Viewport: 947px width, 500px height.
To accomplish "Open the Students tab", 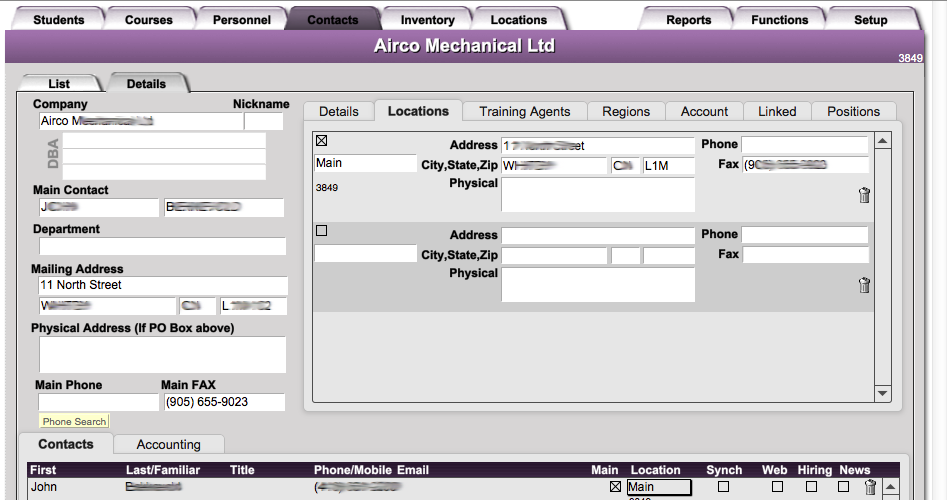I will point(59,19).
